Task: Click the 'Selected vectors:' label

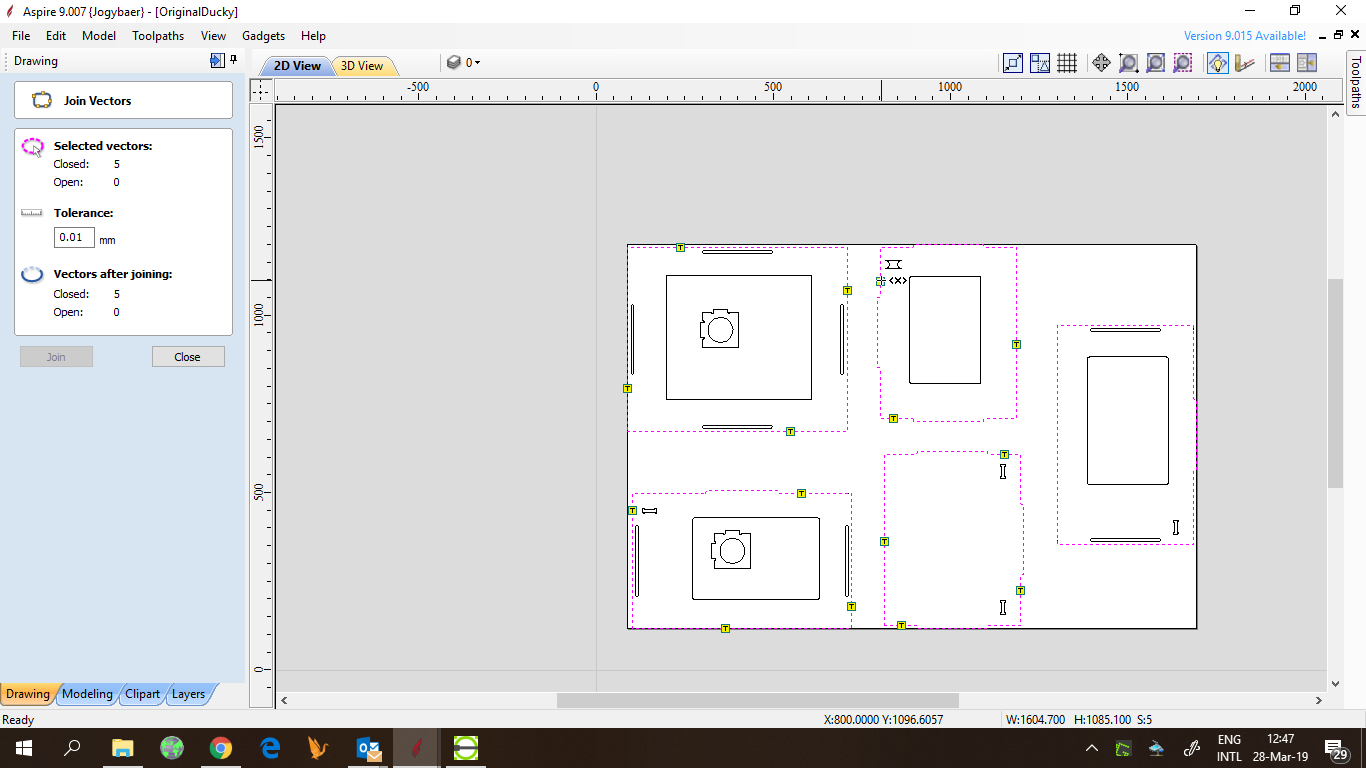Action: tap(103, 146)
